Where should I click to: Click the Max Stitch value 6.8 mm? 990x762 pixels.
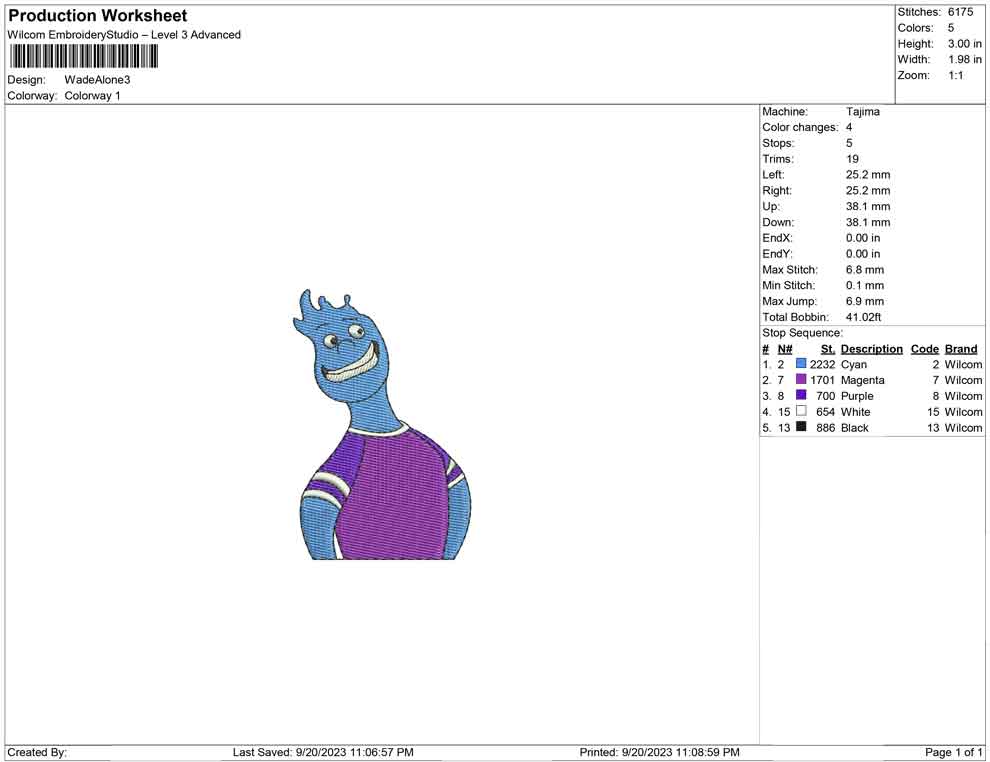(865, 270)
